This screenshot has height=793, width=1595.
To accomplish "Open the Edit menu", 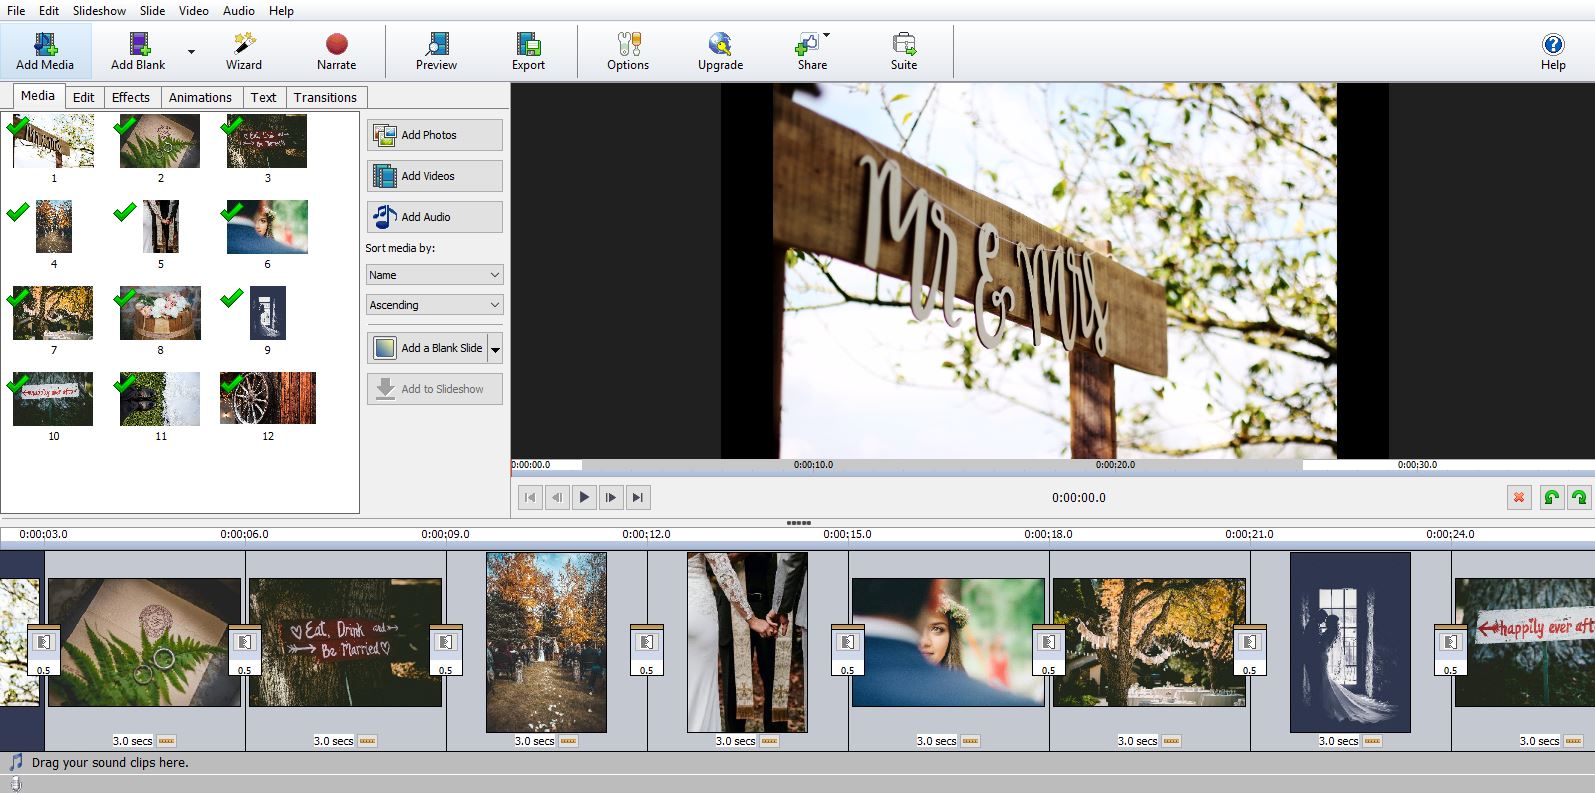I will (49, 10).
